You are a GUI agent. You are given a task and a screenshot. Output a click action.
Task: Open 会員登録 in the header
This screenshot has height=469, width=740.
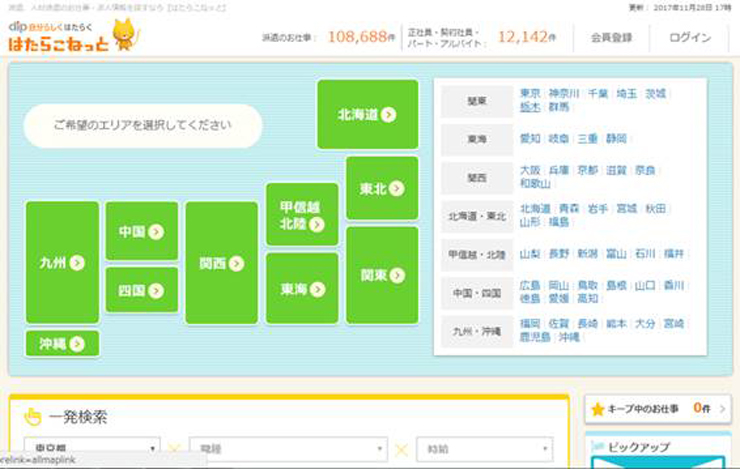[611, 38]
